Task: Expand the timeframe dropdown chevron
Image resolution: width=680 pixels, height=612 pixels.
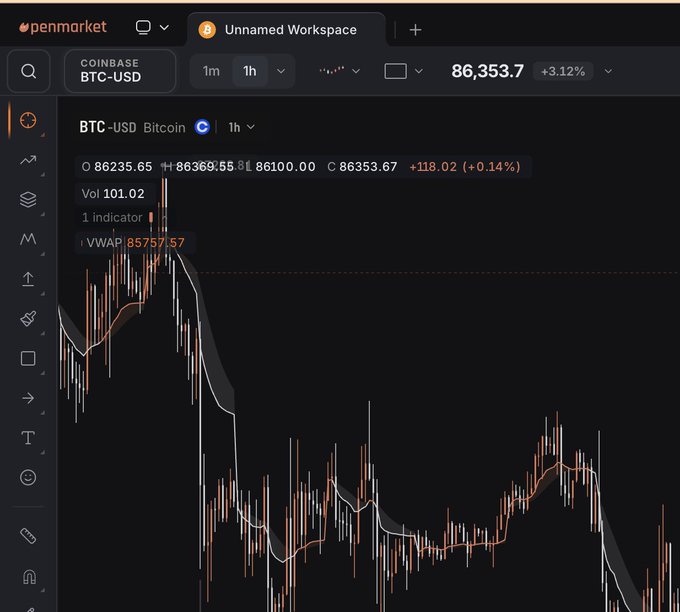Action: coord(281,71)
